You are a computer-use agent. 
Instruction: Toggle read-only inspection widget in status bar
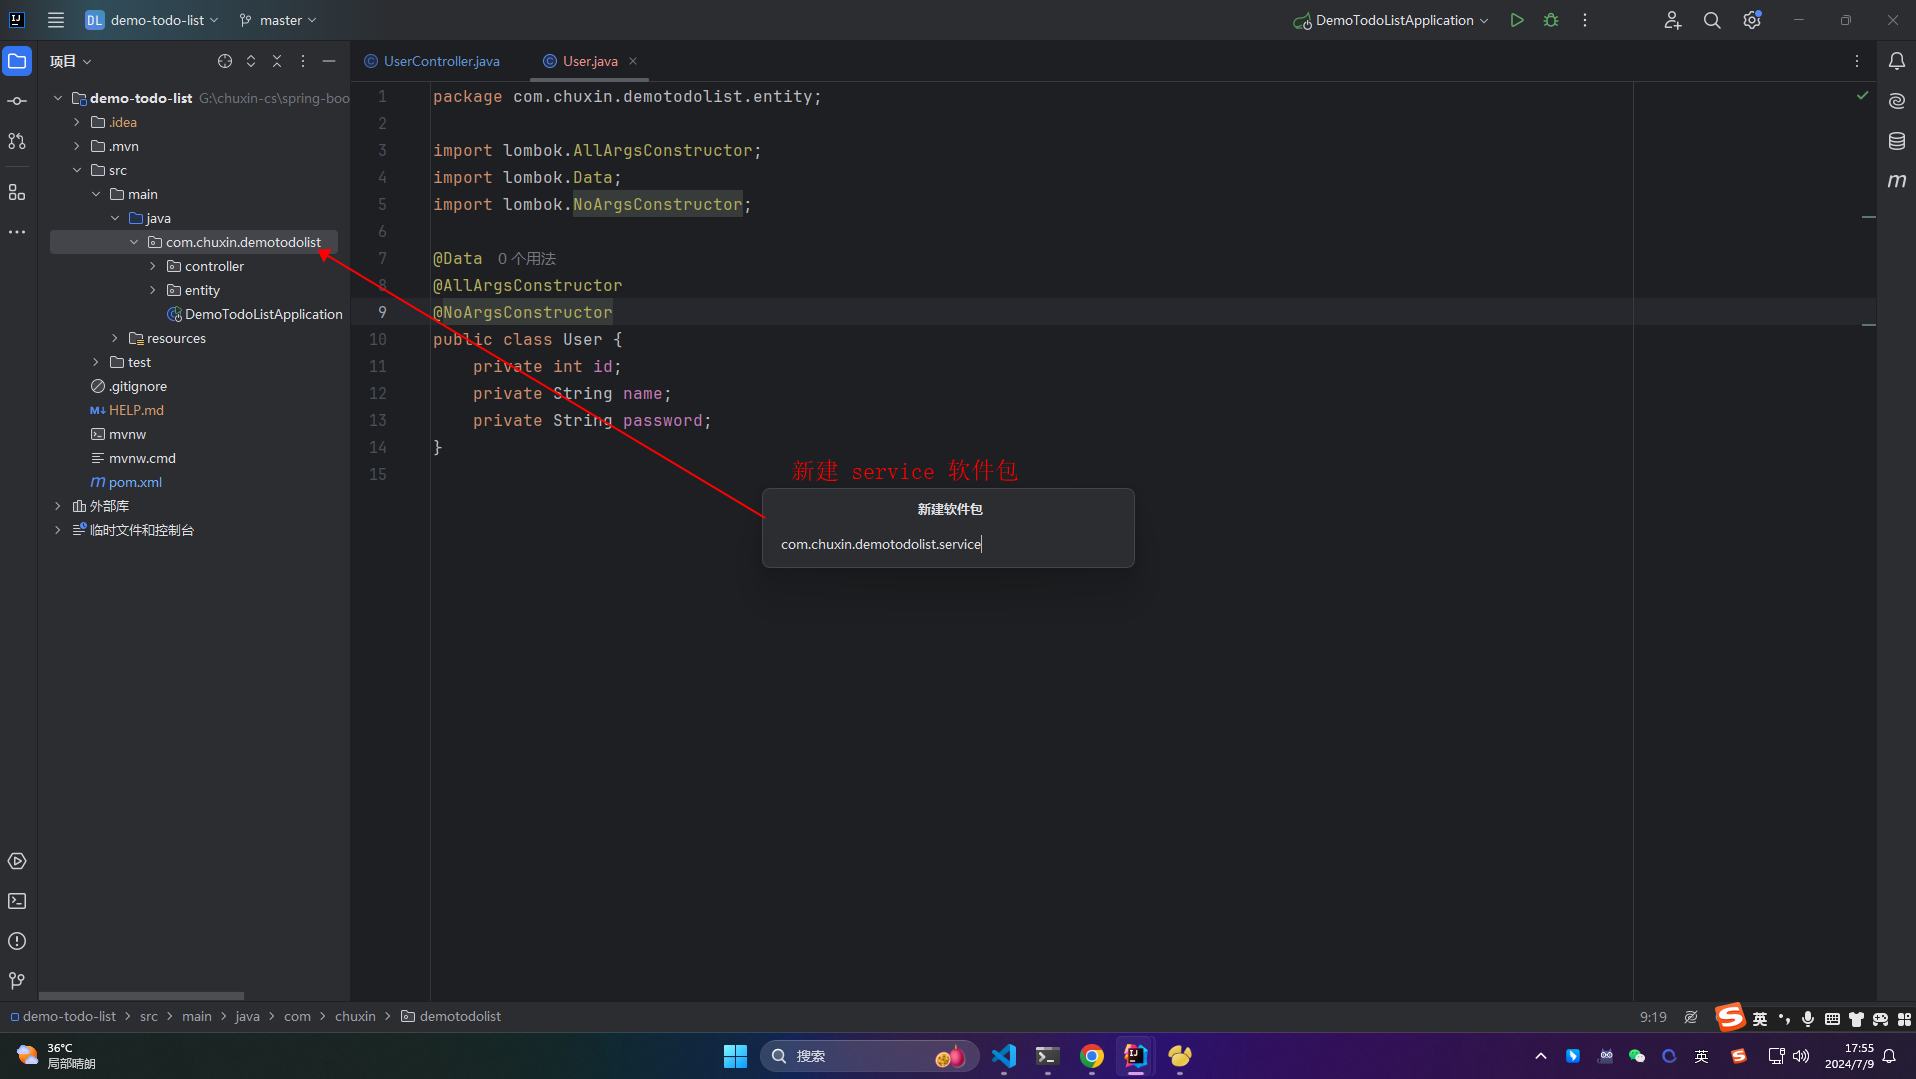point(1691,1017)
